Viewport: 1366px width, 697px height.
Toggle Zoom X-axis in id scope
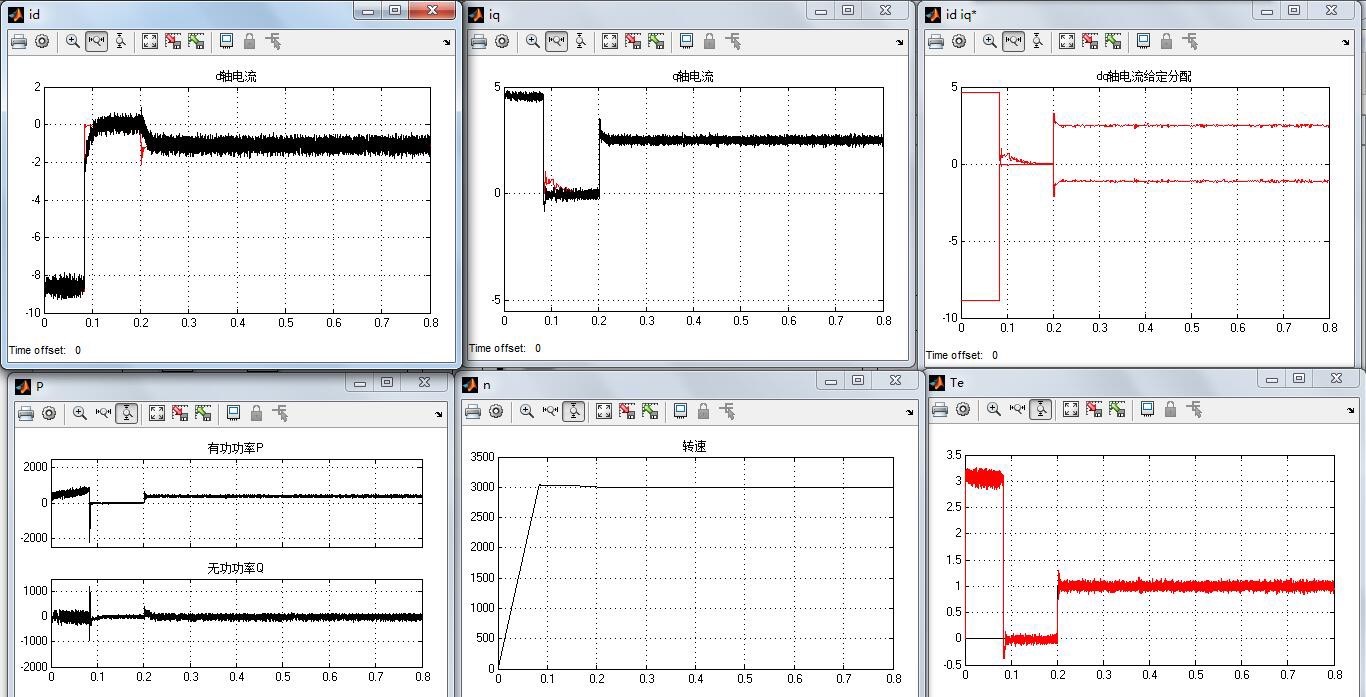[x=96, y=41]
